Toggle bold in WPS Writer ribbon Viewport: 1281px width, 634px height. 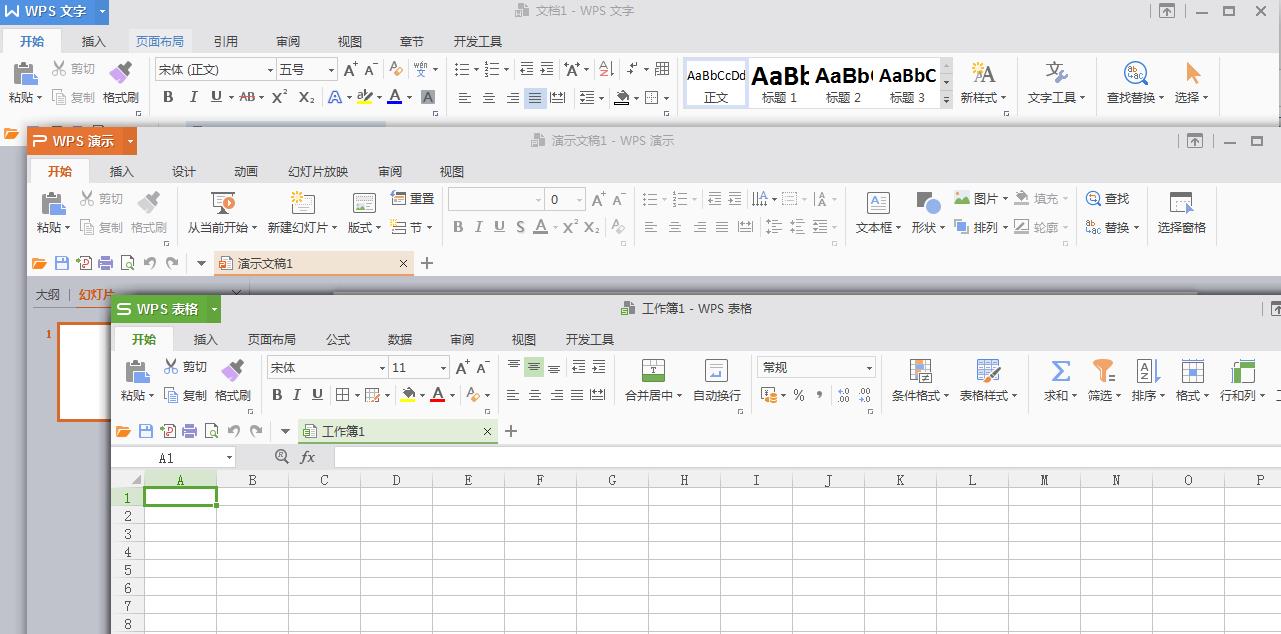(x=168, y=97)
